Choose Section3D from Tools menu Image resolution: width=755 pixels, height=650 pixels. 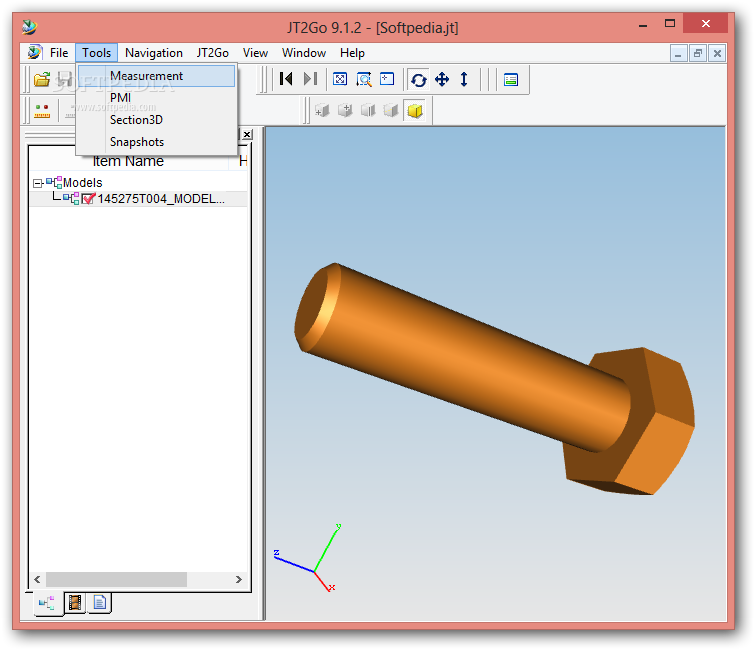pos(156,120)
